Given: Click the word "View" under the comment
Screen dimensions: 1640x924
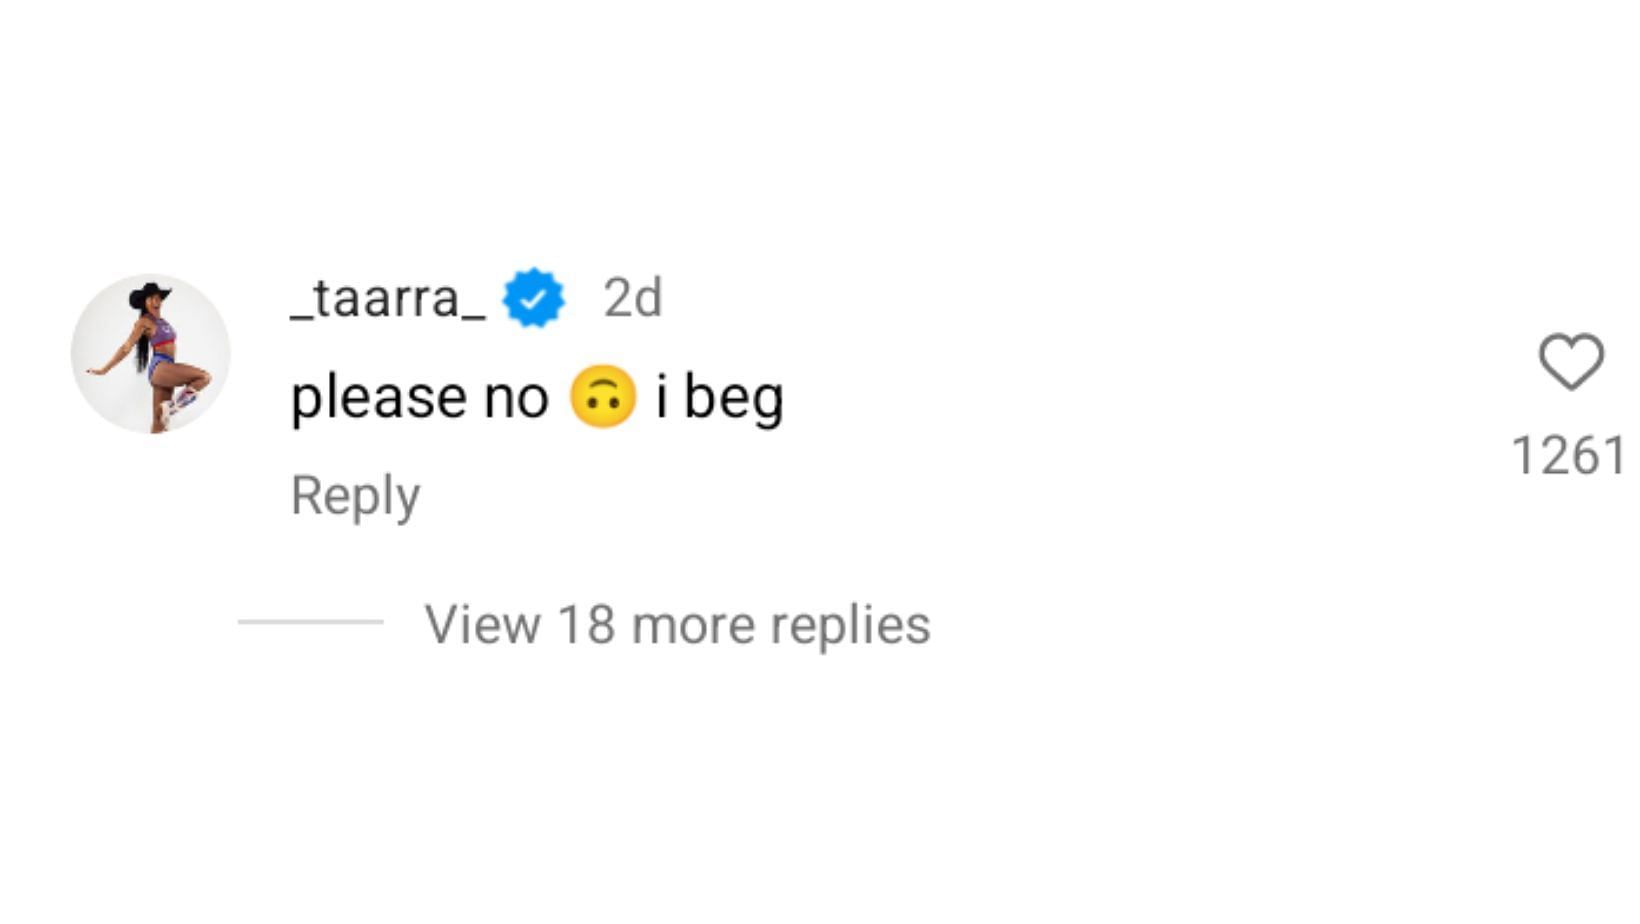Looking at the screenshot, I should (482, 624).
